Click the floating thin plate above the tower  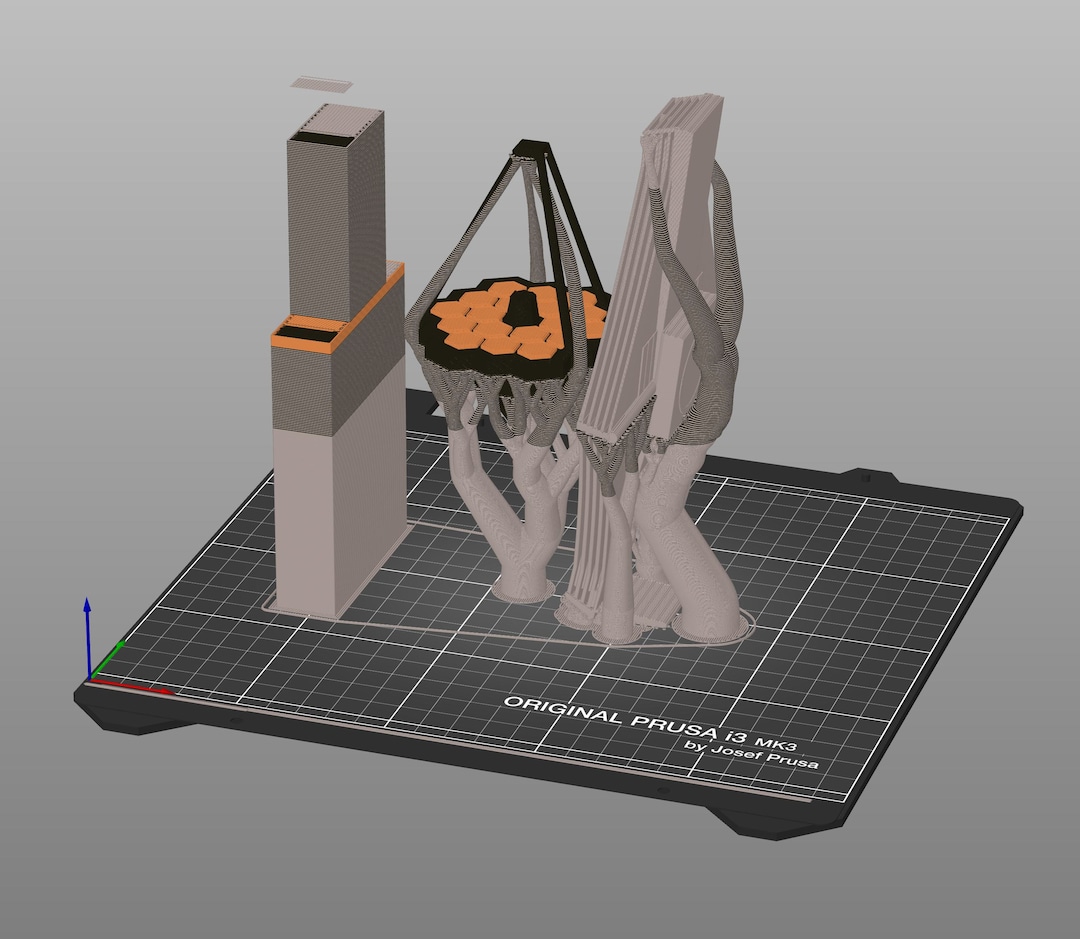tap(320, 82)
